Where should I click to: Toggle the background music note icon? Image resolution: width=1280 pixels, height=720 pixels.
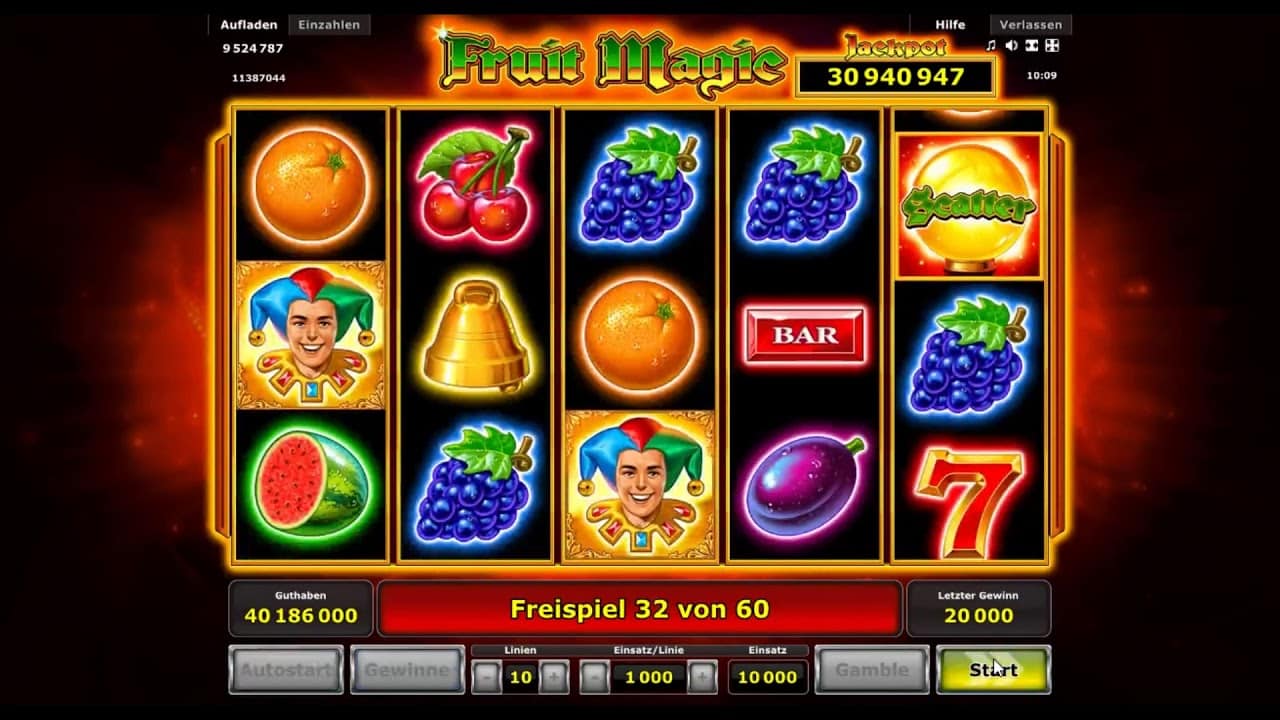point(991,46)
